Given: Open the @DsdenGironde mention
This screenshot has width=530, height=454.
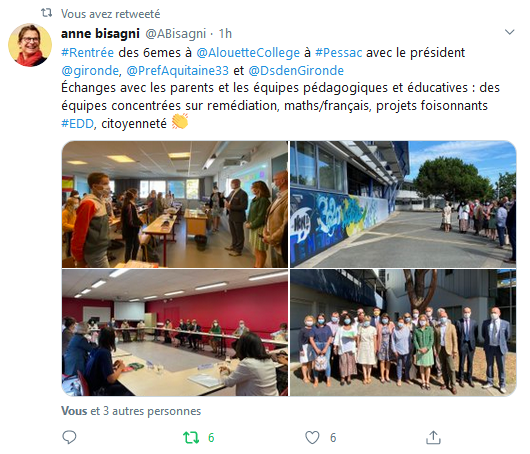Looking at the screenshot, I should pos(296,71).
